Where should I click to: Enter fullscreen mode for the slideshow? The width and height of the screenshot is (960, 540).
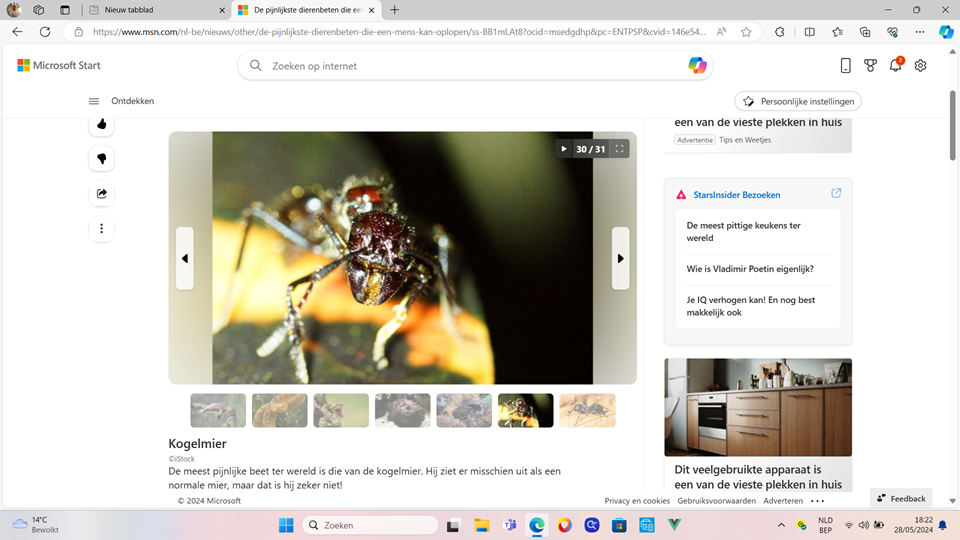620,149
